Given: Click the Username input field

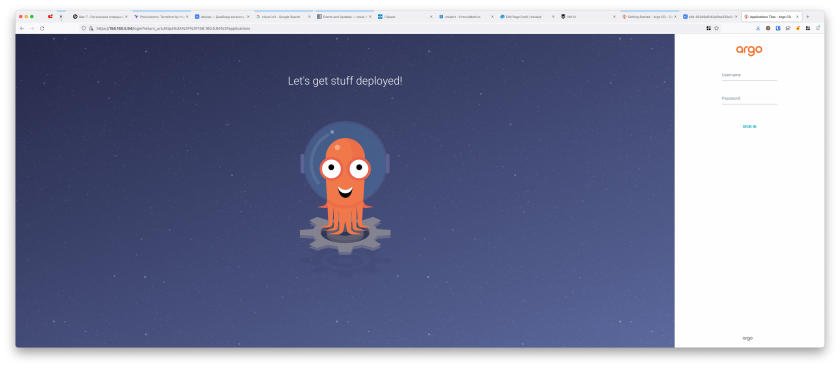Looking at the screenshot, I should 749,76.
